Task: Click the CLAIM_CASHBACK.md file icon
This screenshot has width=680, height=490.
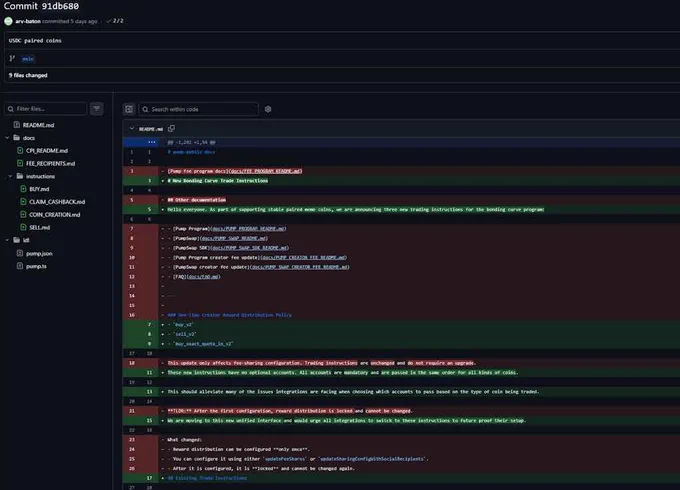Action: click(23, 202)
